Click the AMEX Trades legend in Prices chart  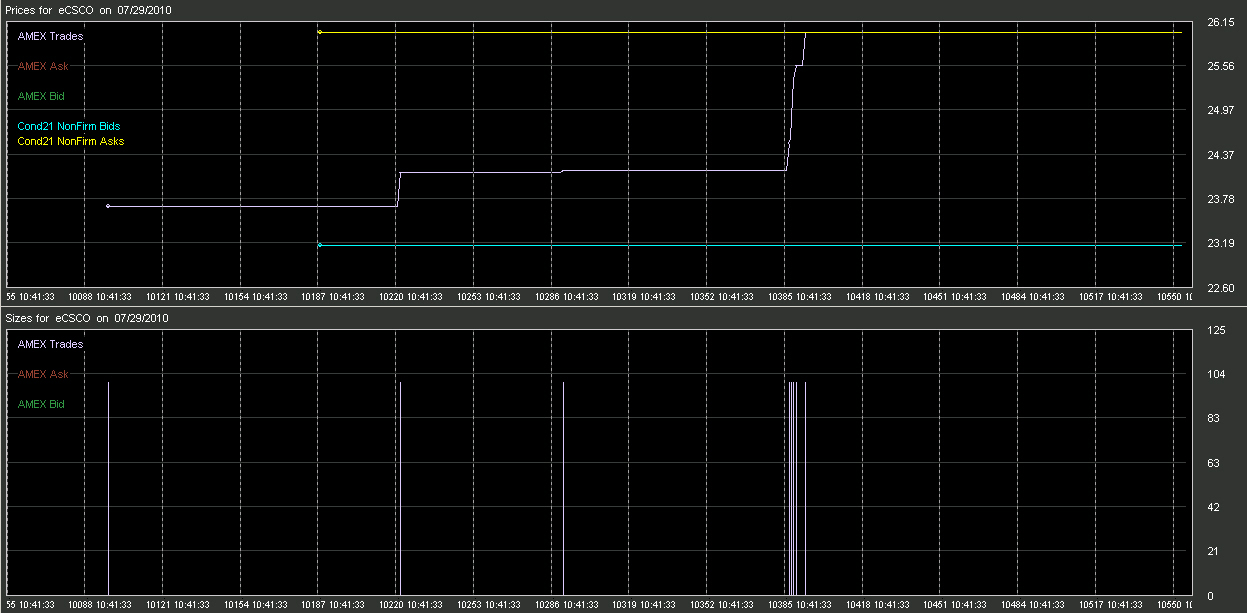coord(50,36)
